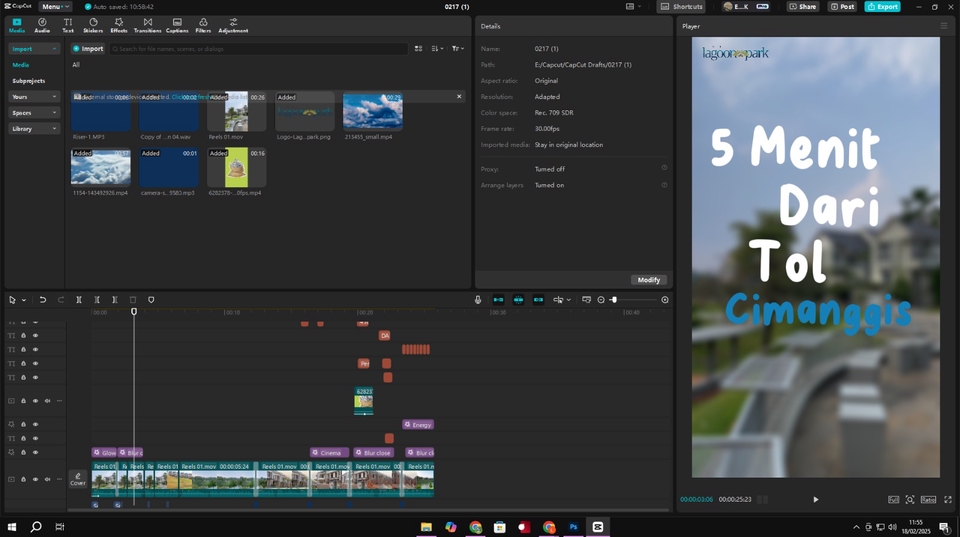The height and width of the screenshot is (537, 960).
Task: Select Subprojects in the left sidebar
Action: coord(29,81)
